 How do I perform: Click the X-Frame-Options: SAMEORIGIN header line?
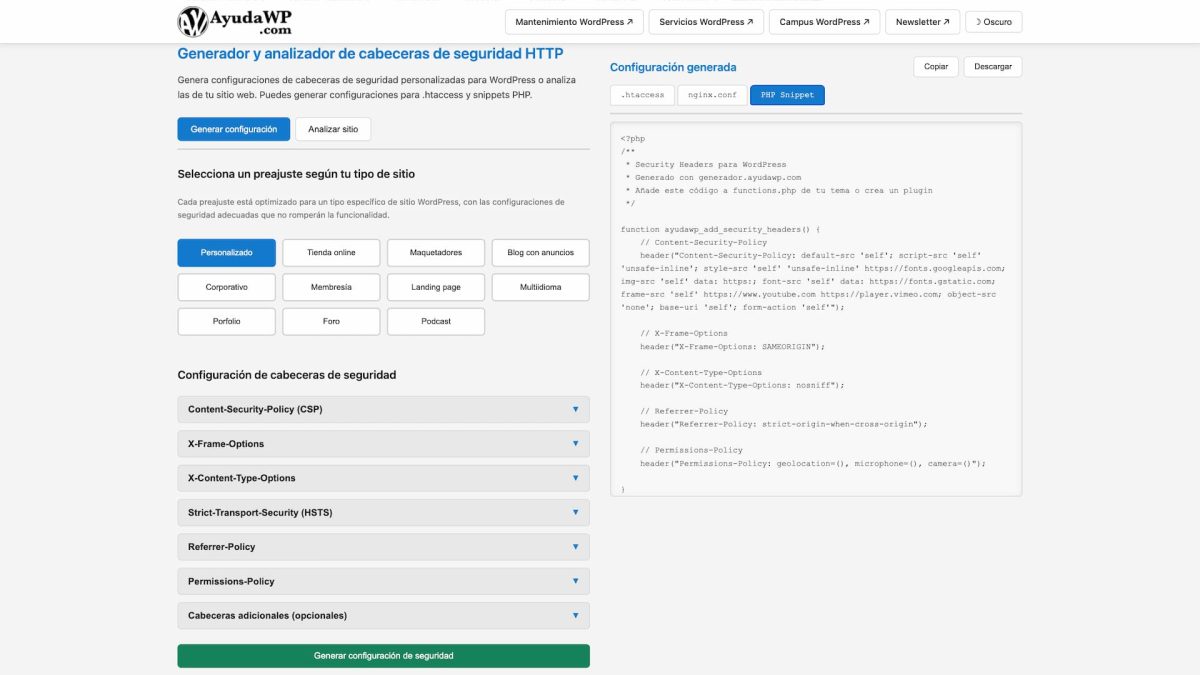click(732, 346)
